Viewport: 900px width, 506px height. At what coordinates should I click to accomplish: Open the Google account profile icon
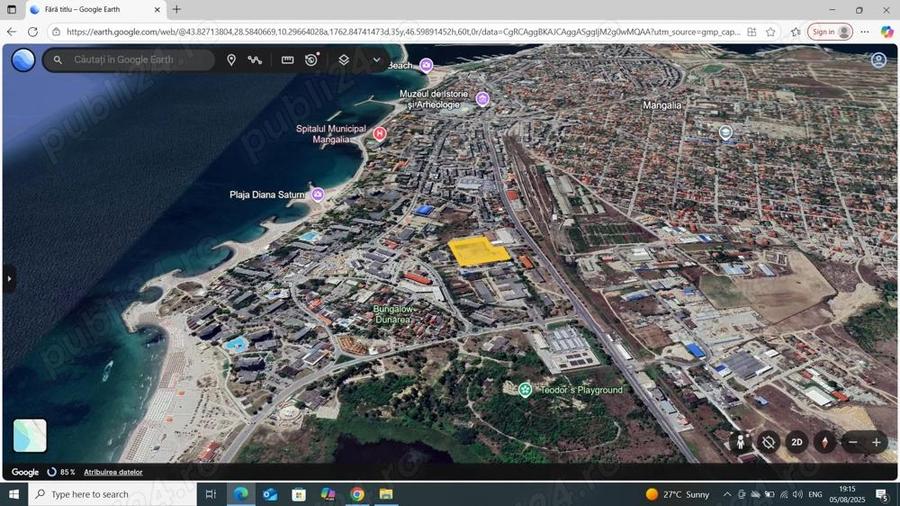tap(879, 60)
